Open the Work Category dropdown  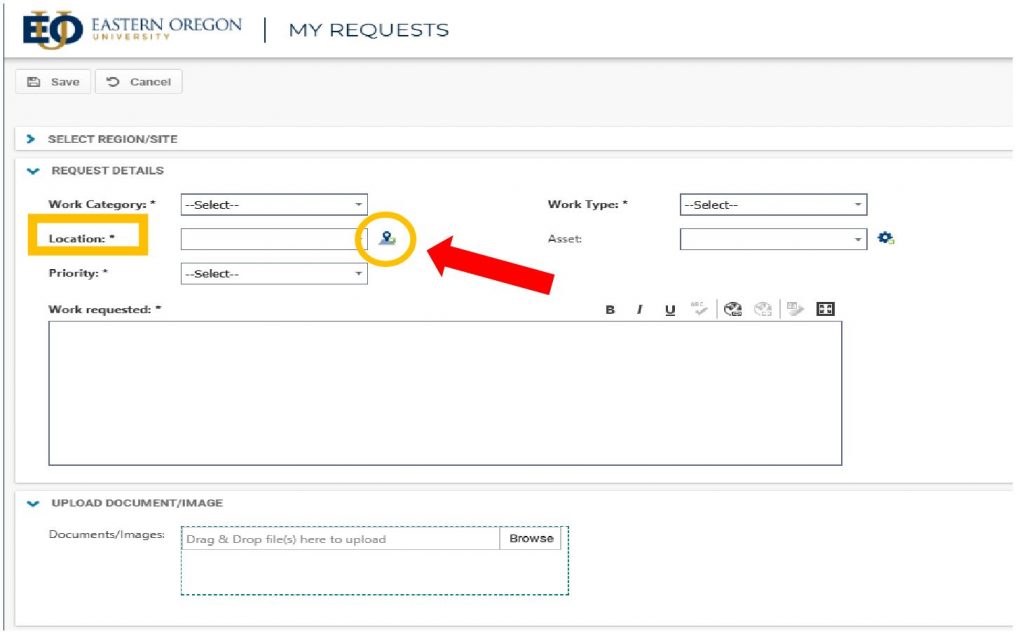click(273, 205)
